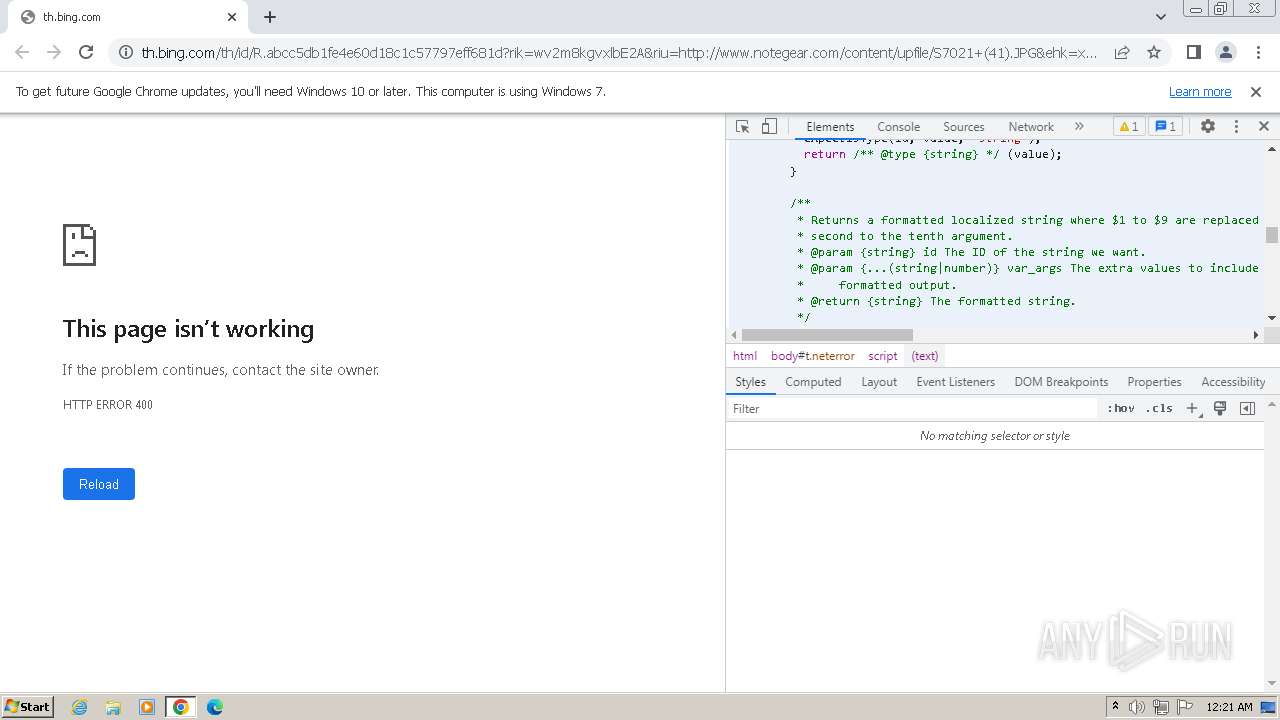The width and height of the screenshot is (1280, 720).
Task: Open Layout pane tab
Action: click(879, 382)
